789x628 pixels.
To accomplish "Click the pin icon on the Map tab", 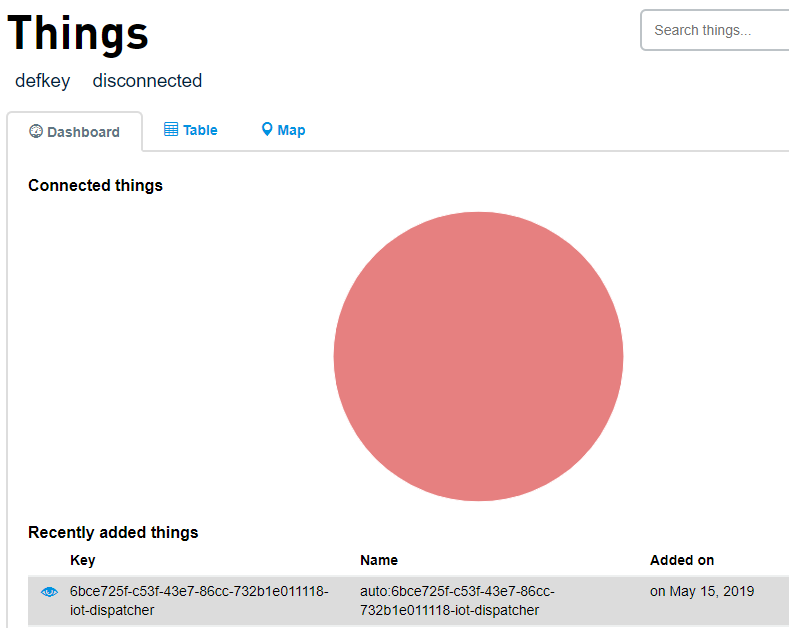I will (267, 130).
